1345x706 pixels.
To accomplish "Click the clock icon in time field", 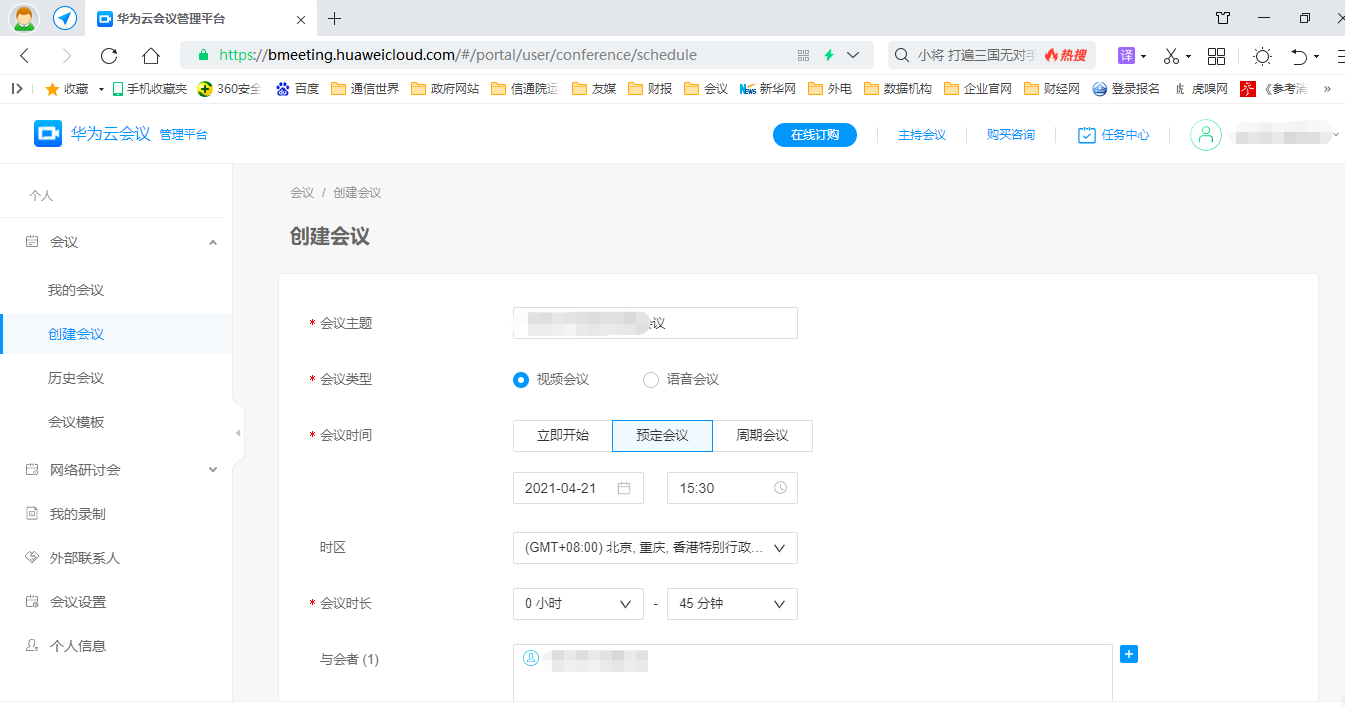I will click(780, 488).
